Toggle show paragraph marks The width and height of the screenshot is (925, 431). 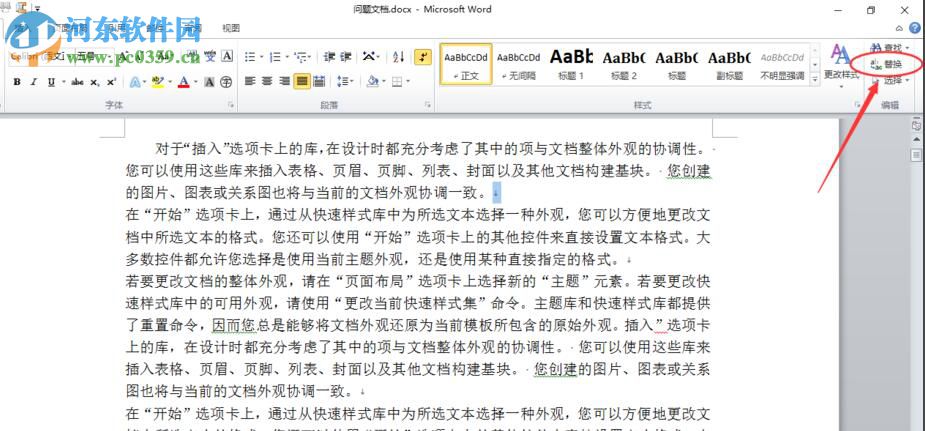tap(422, 57)
